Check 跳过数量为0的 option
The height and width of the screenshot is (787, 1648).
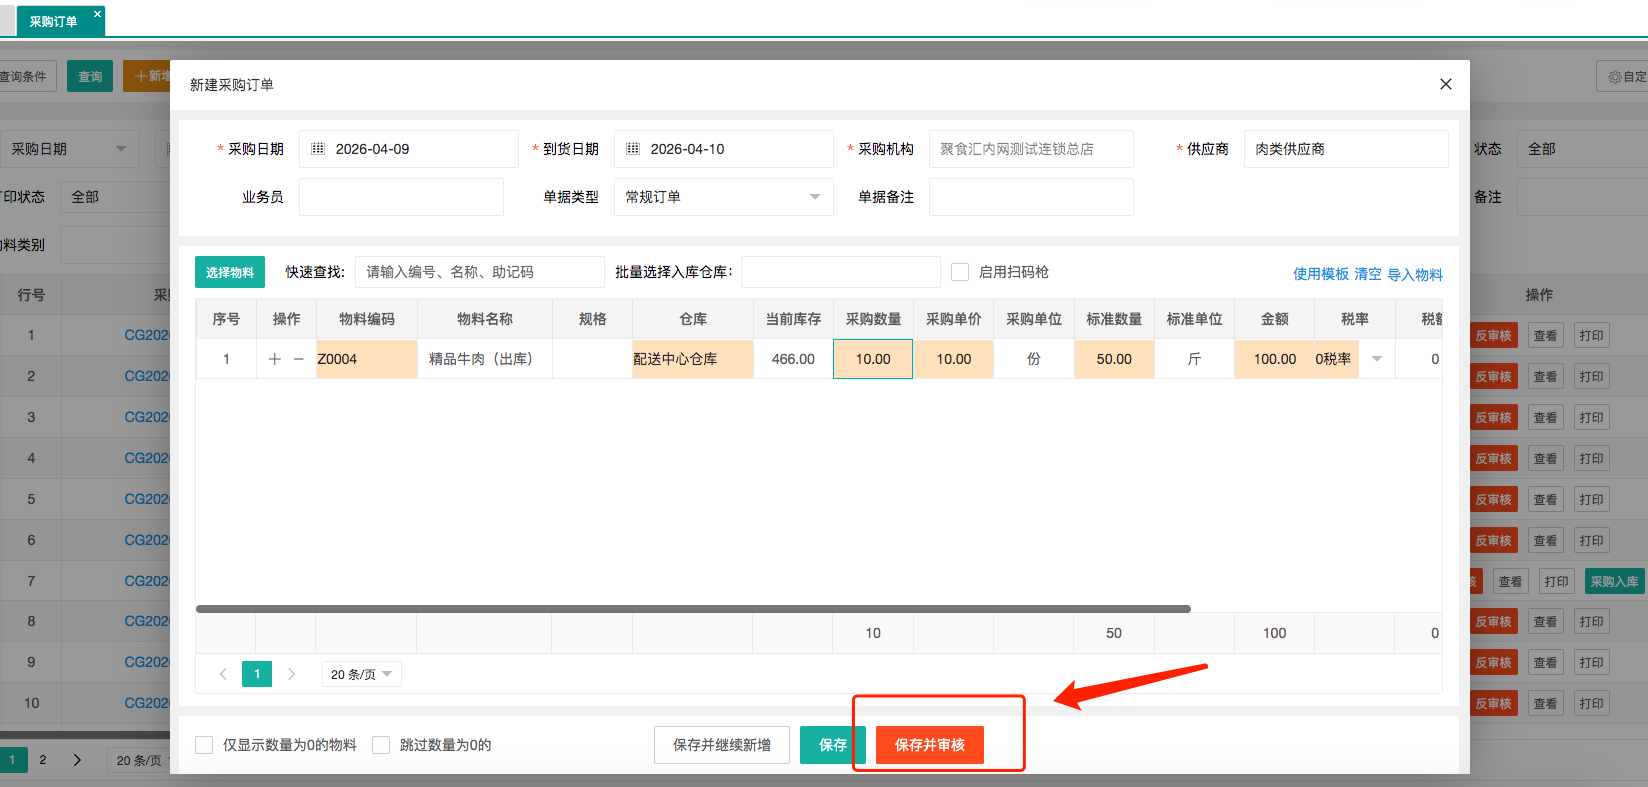click(381, 745)
